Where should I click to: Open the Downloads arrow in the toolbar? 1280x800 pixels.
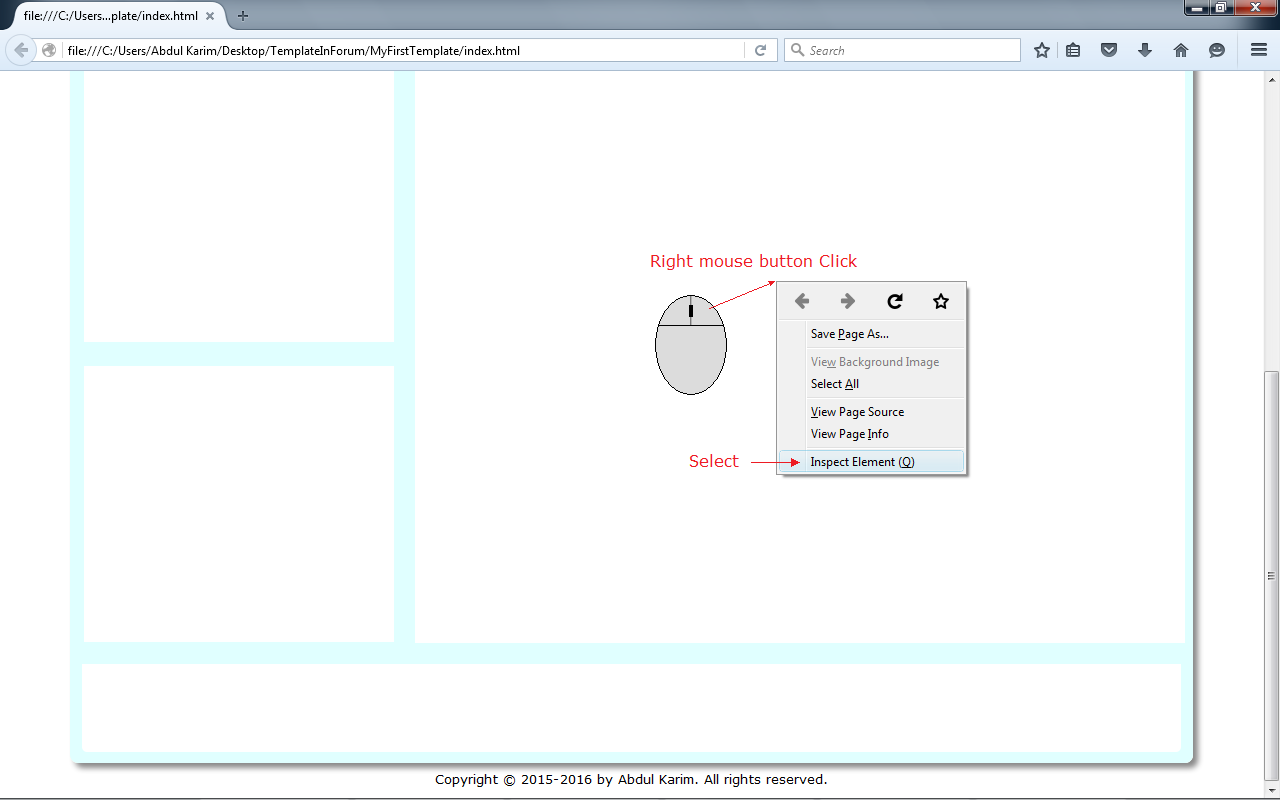[1145, 50]
